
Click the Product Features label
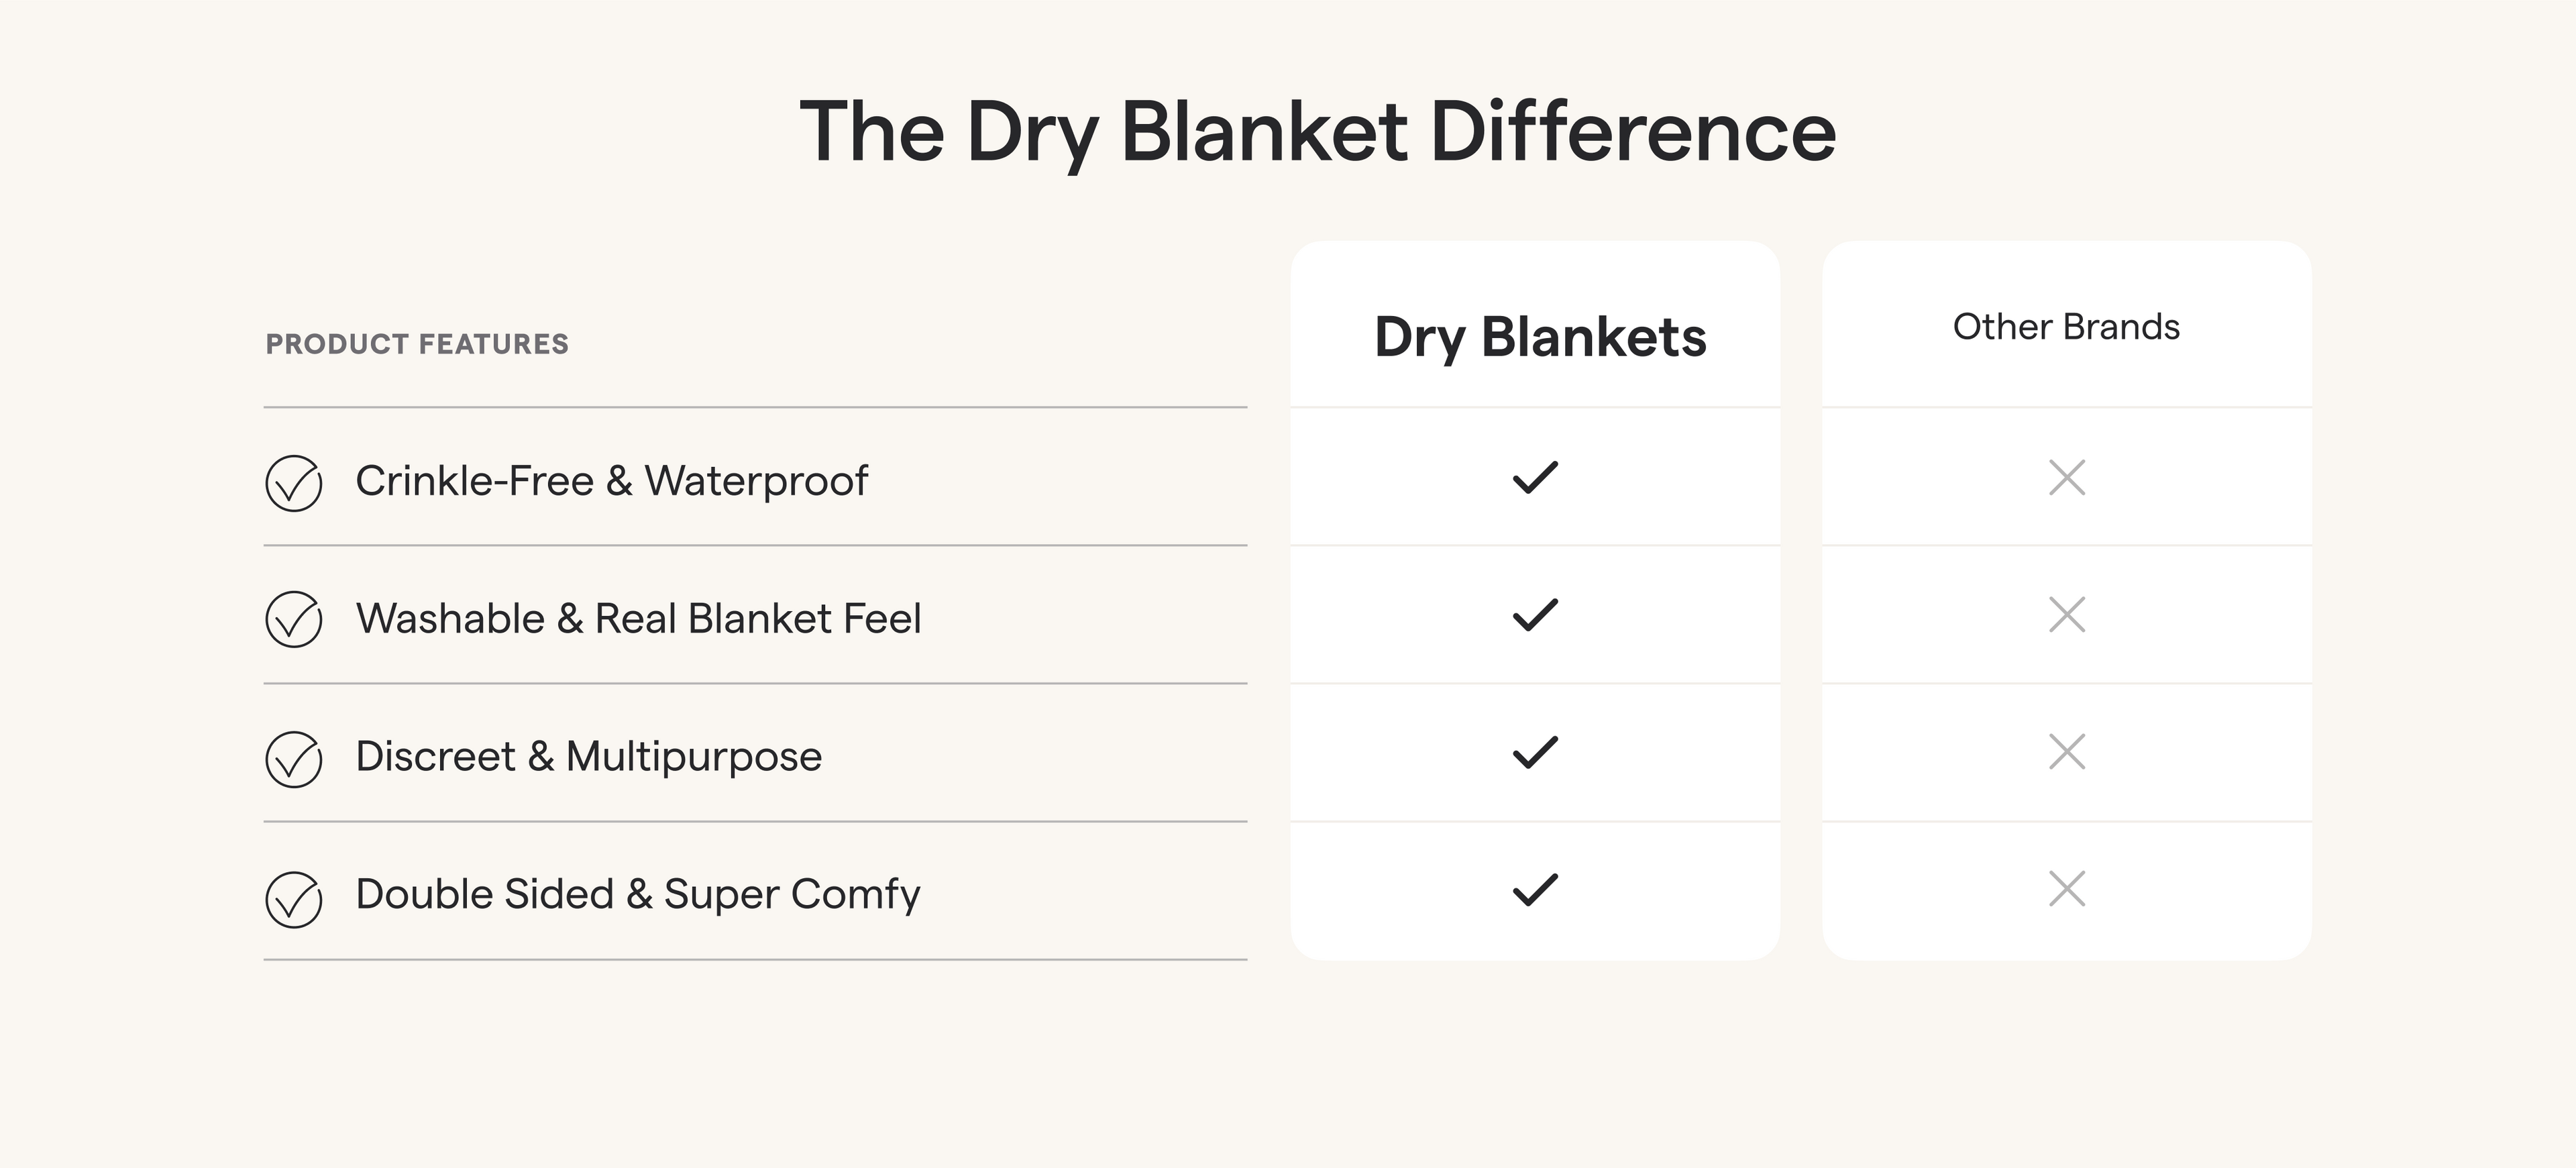click(417, 344)
